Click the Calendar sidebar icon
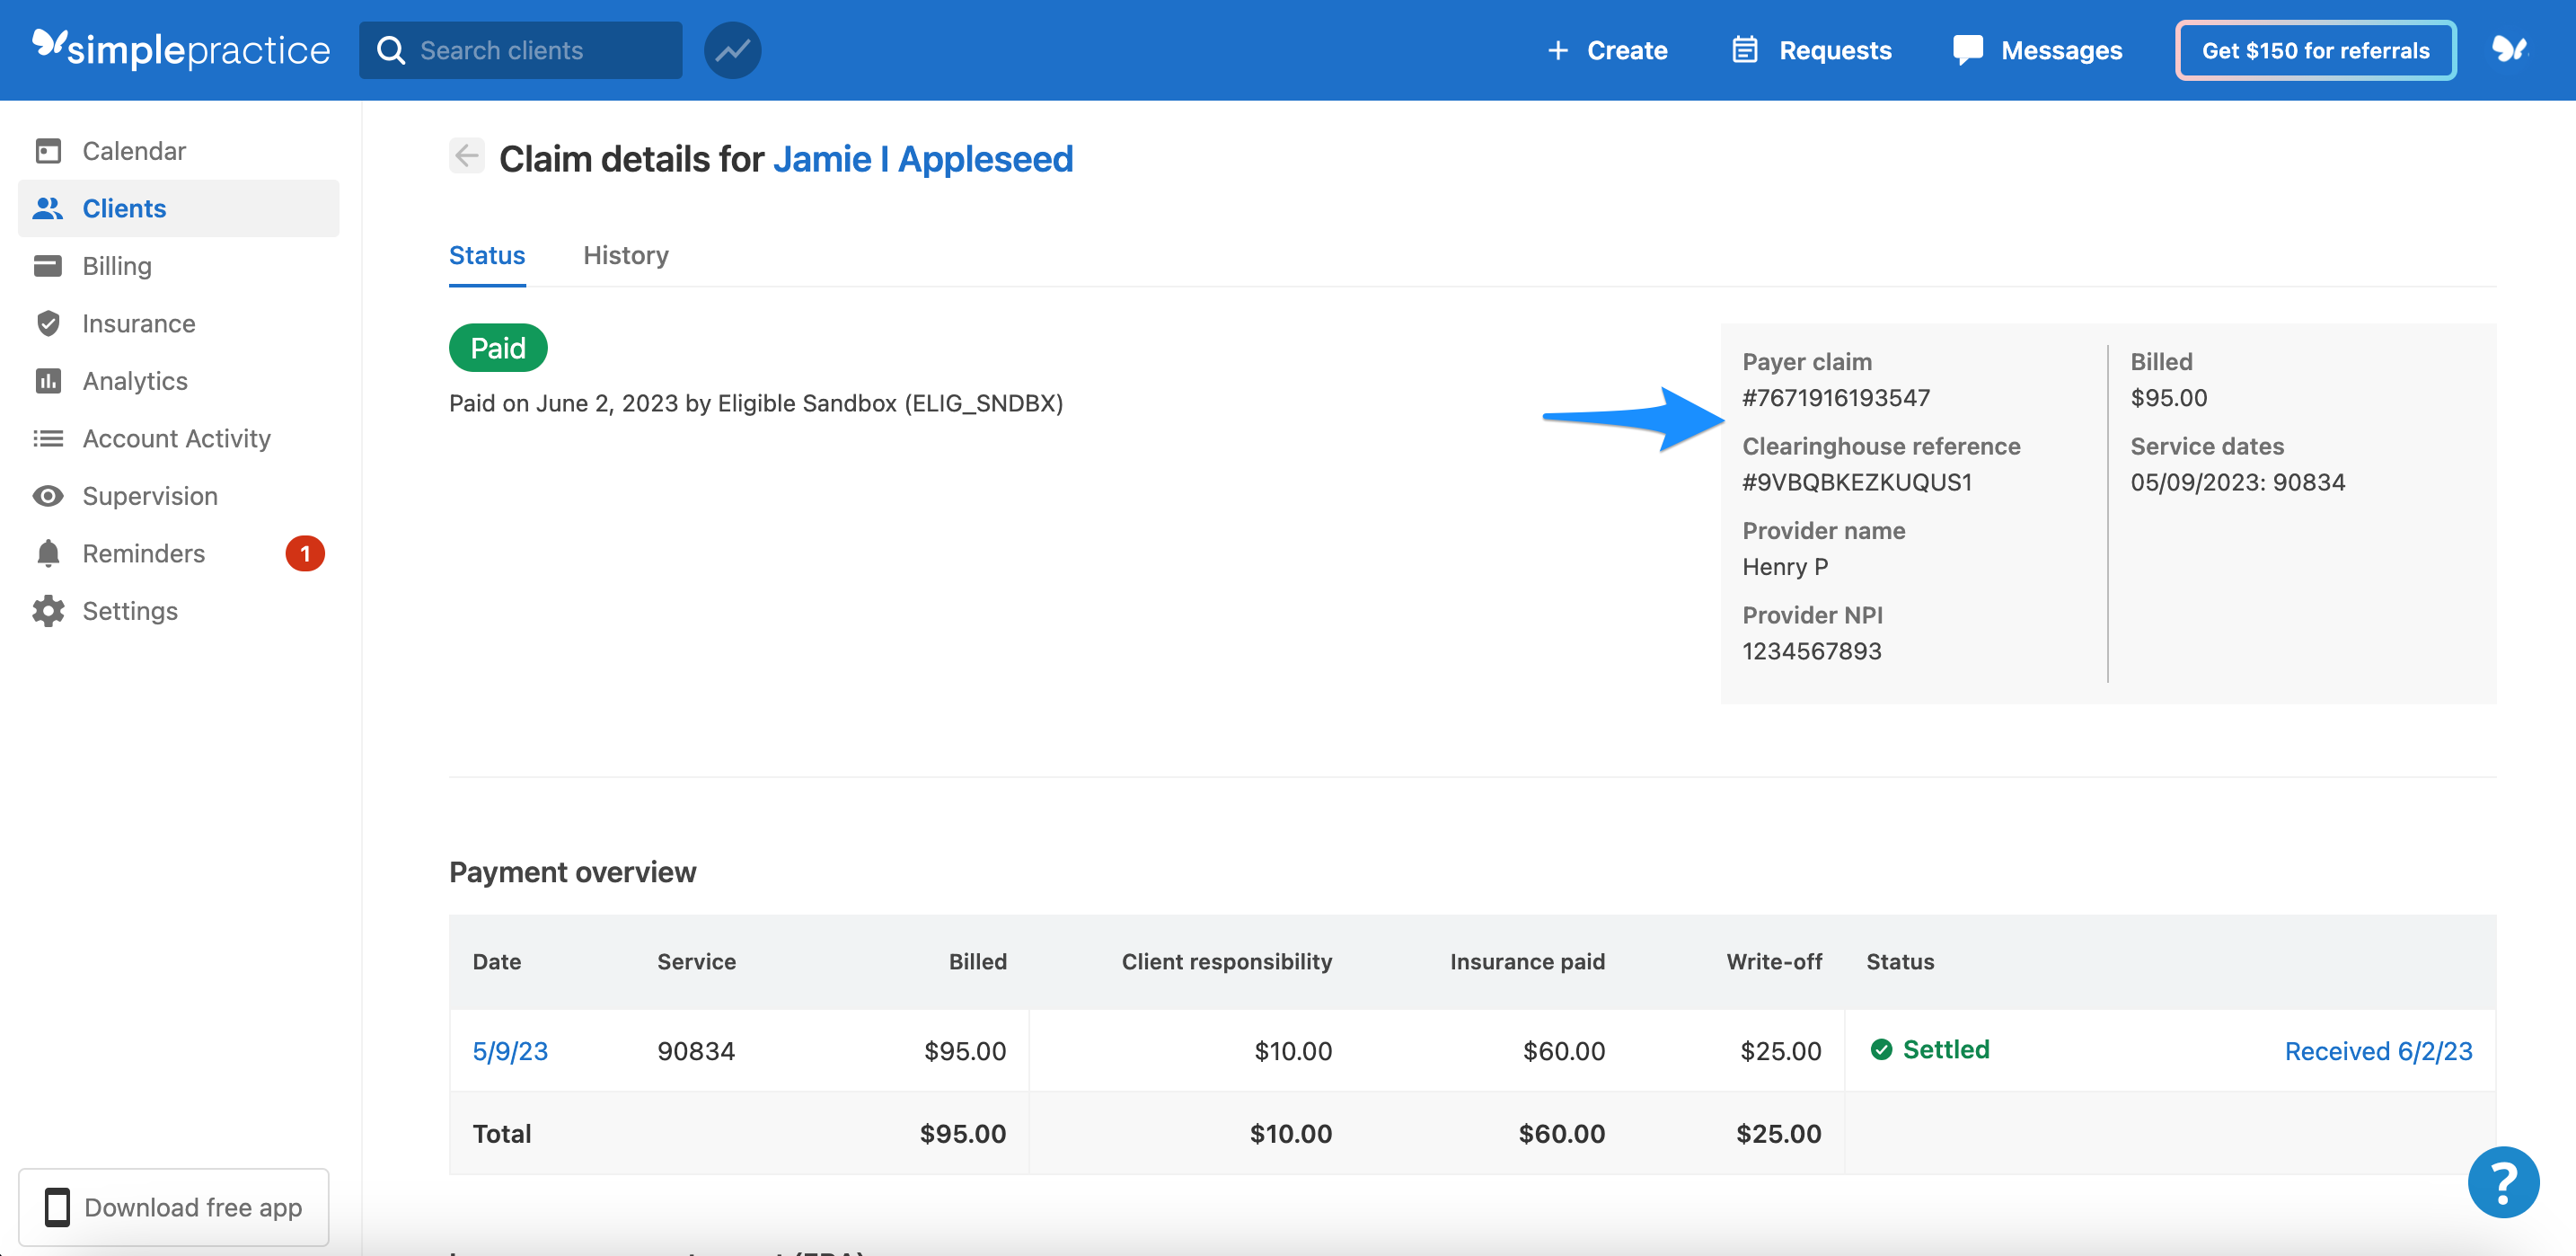Screen dimensions: 2576x1256 [x=48, y=151]
